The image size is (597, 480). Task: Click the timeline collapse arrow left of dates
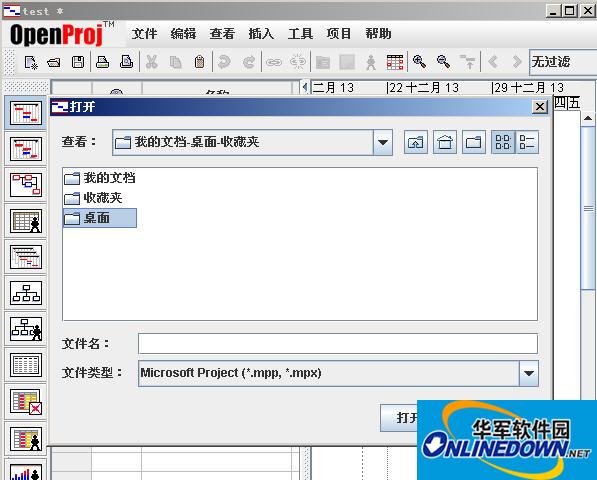(305, 87)
